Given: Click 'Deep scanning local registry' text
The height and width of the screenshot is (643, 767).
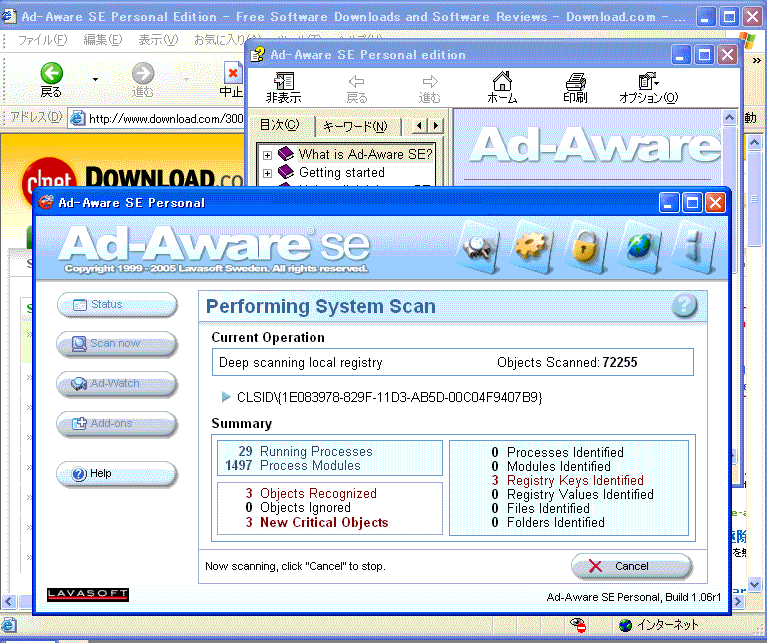Looking at the screenshot, I should 300,362.
